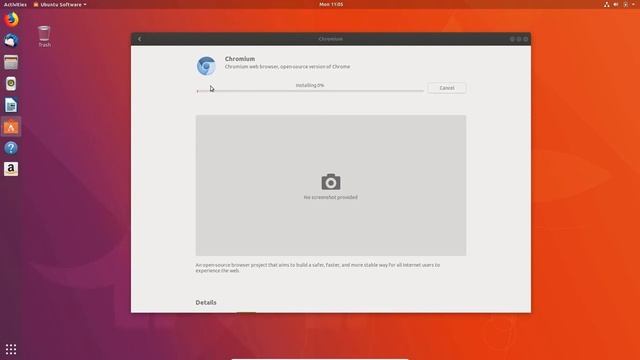Click the 'Chromium' app title text
This screenshot has height=360, width=640.
[240, 59]
